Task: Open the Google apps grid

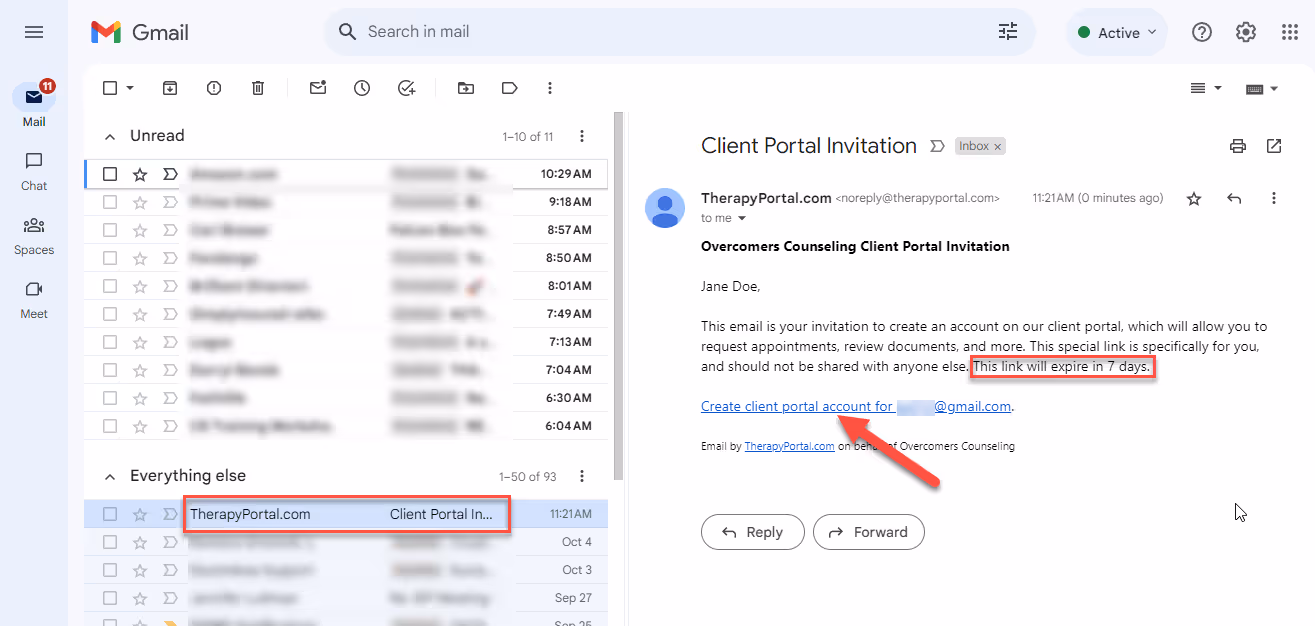Action: pyautogui.click(x=1289, y=31)
